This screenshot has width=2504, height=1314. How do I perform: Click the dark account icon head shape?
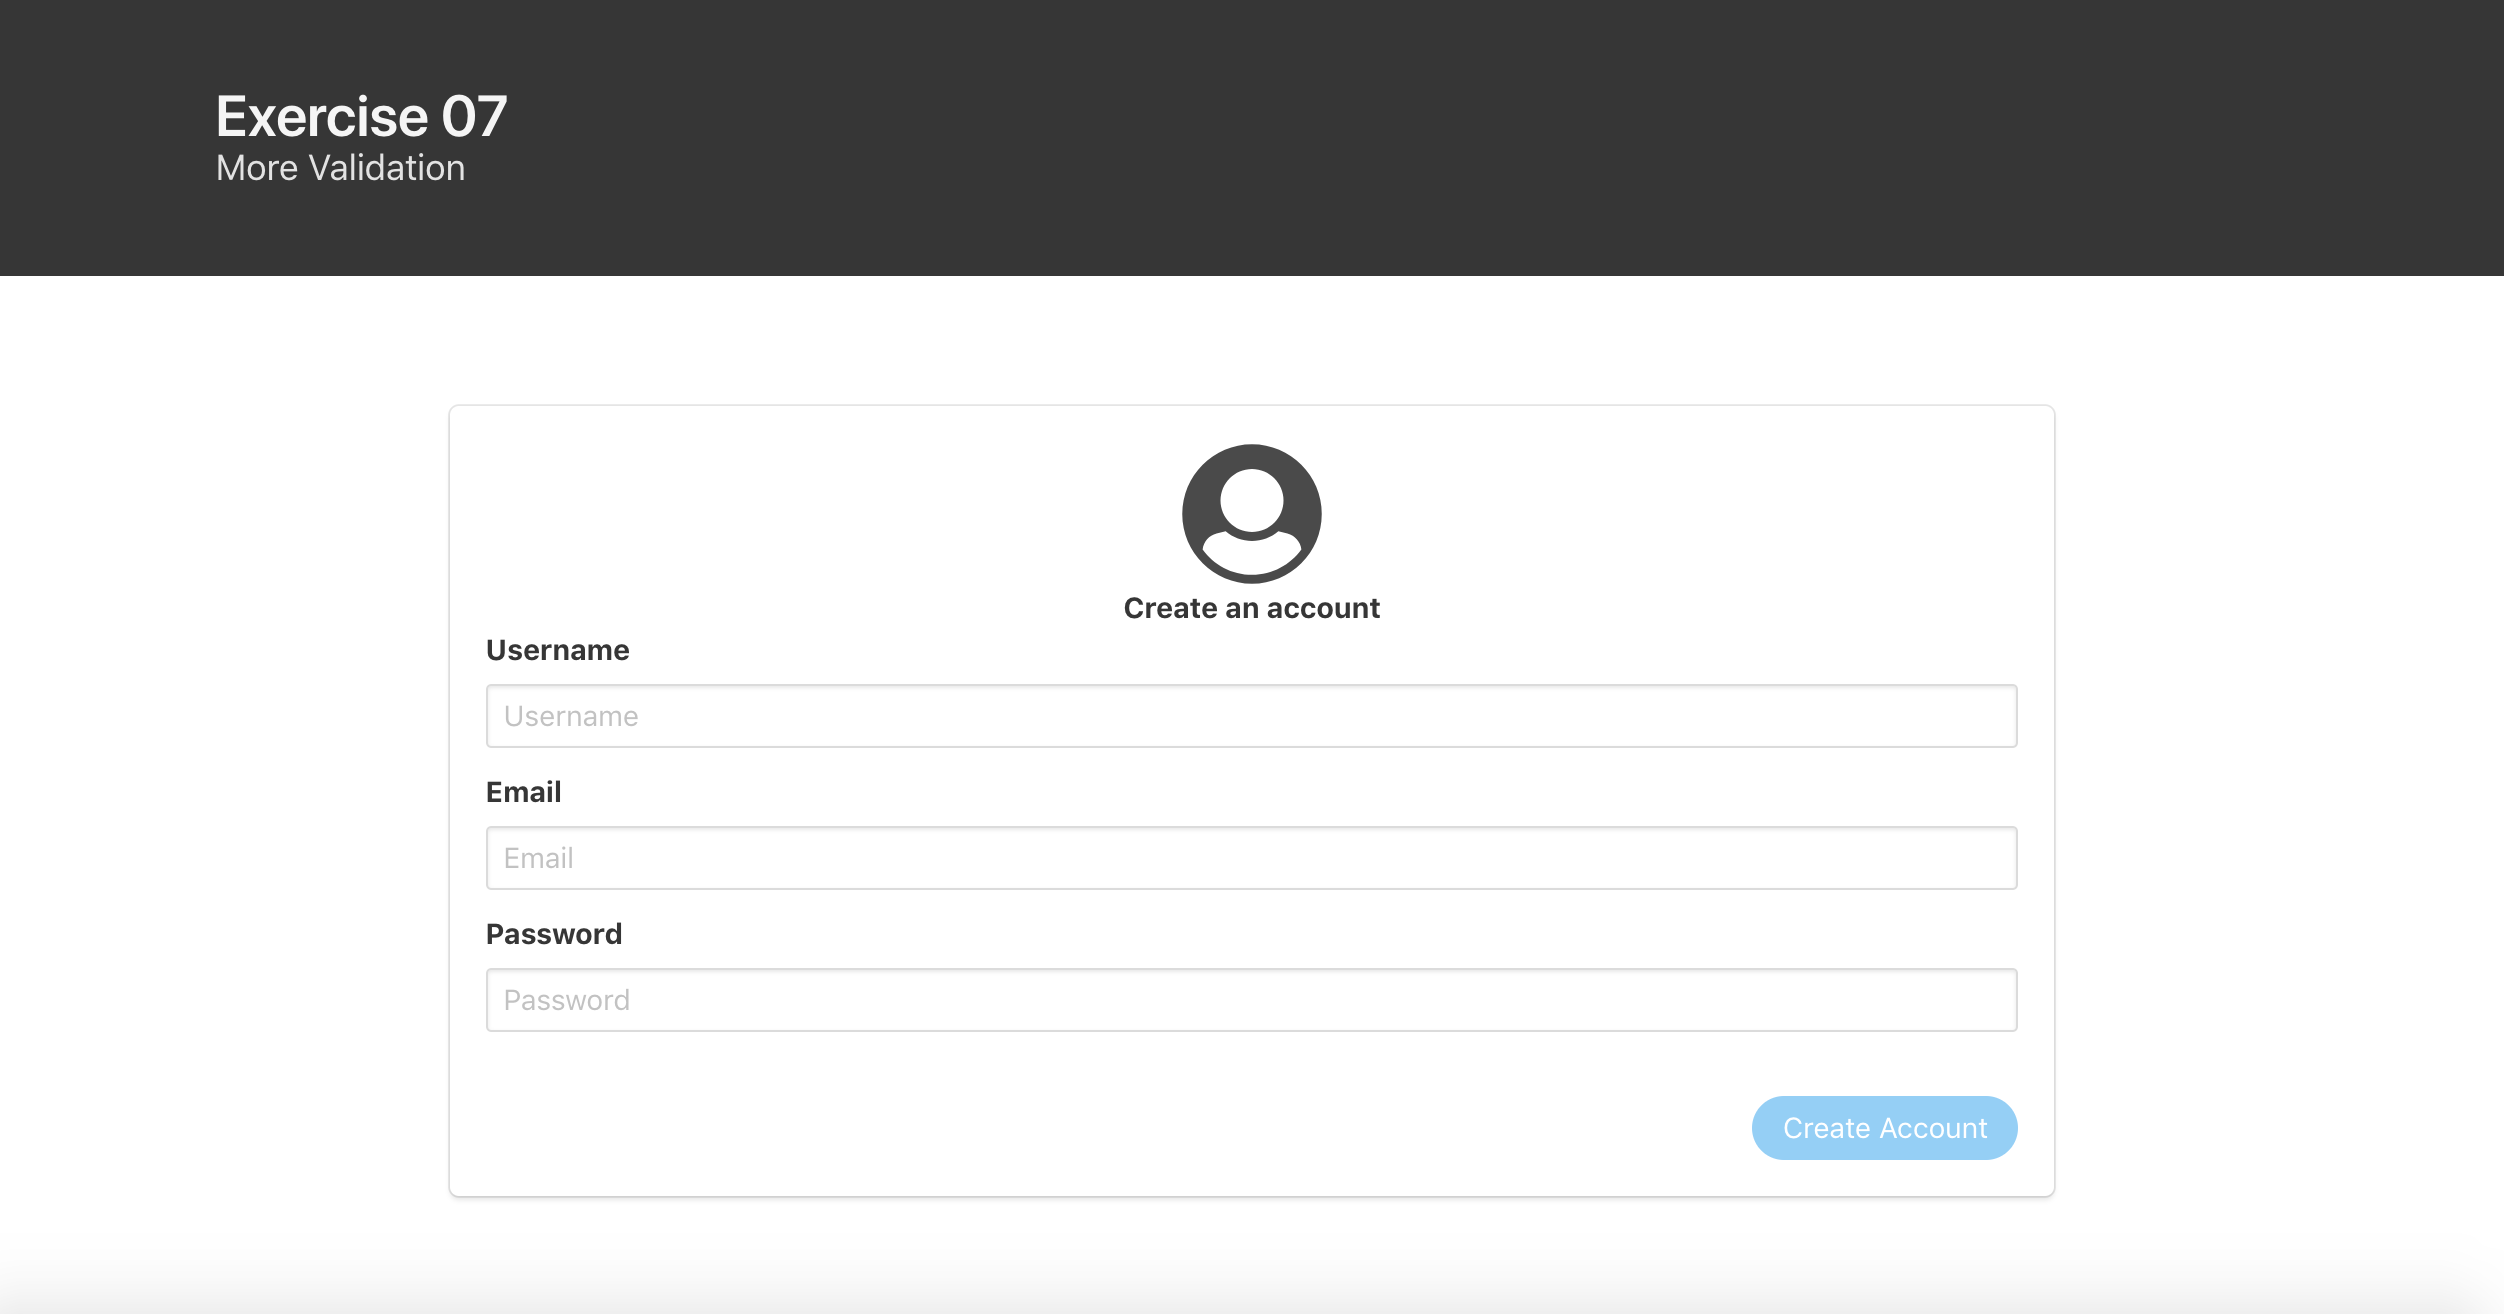coord(1252,500)
